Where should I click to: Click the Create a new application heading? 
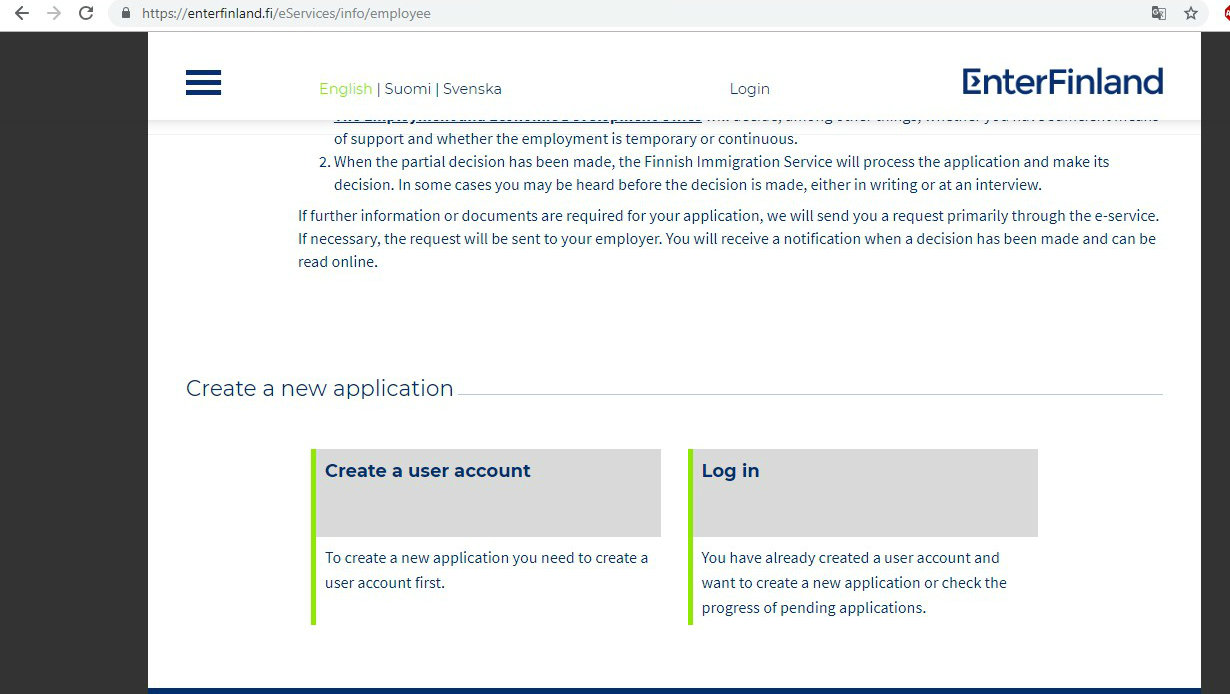(319, 388)
